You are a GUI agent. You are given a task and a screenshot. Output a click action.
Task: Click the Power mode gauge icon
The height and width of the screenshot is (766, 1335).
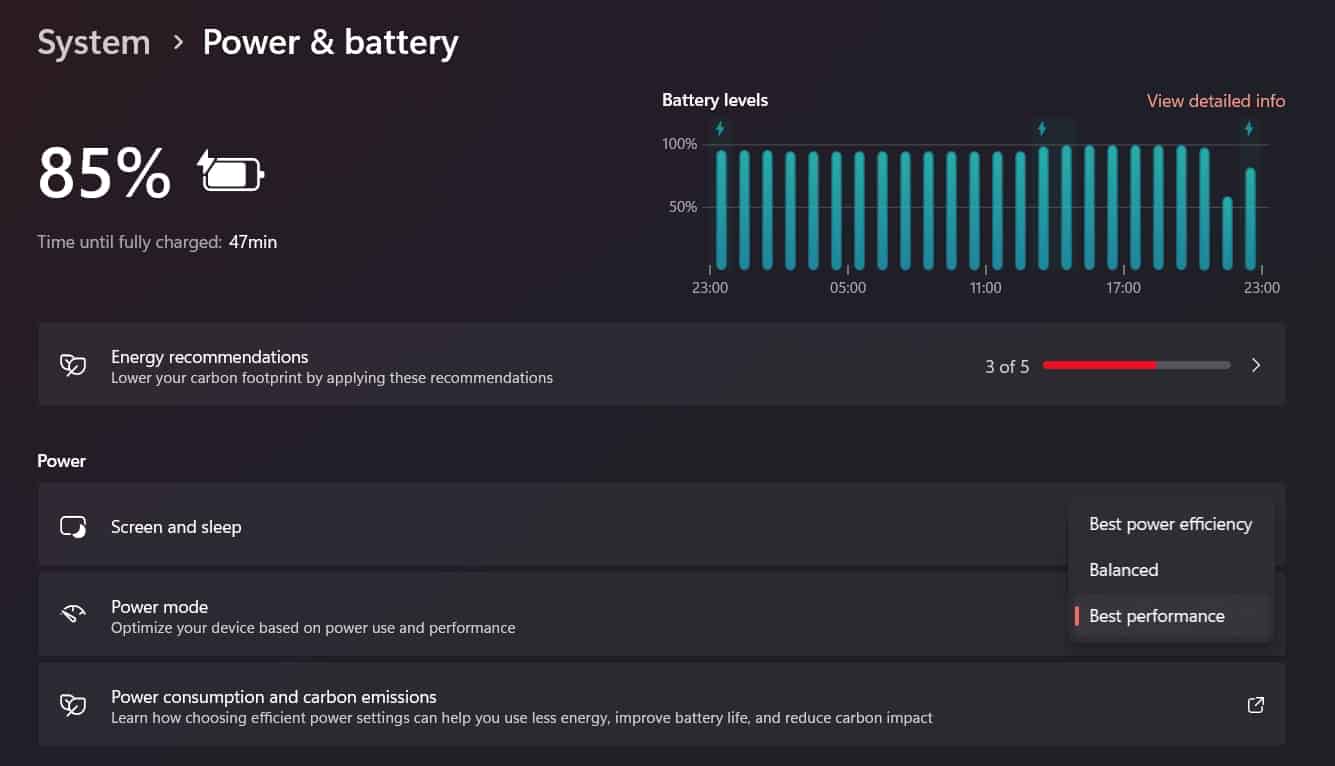click(x=73, y=614)
